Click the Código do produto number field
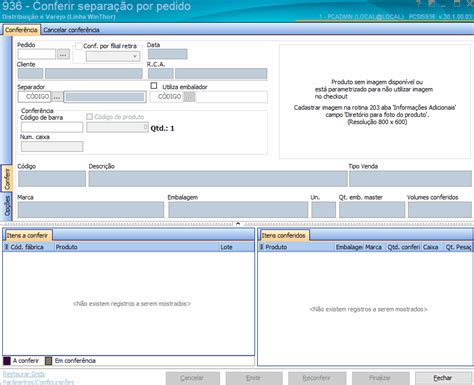The width and height of the screenshot is (474, 385). (x=117, y=127)
